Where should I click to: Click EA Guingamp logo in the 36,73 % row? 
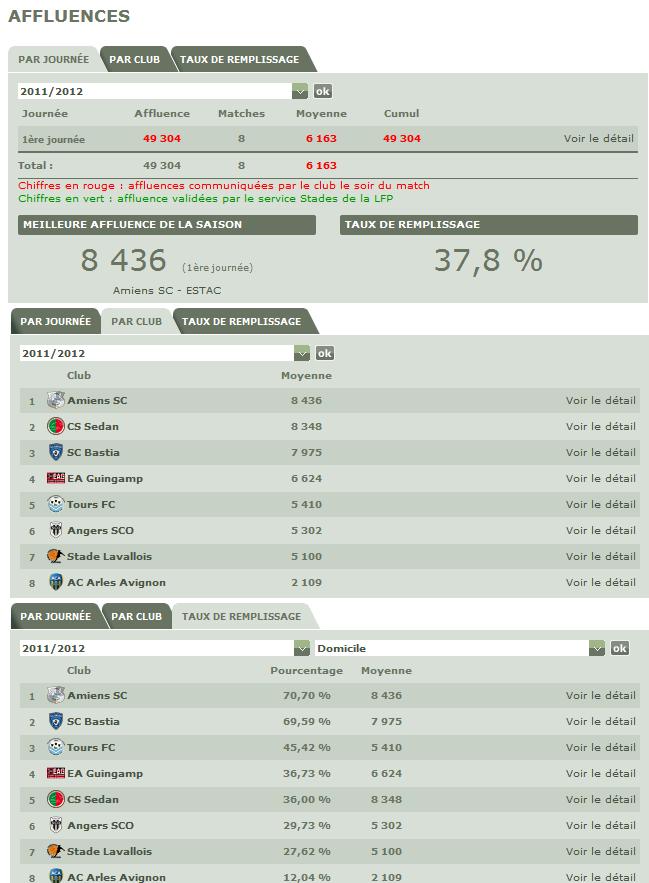point(56,773)
